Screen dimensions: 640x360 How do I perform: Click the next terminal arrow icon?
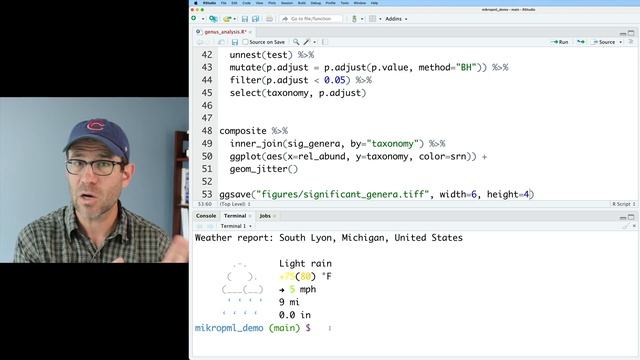pos(210,226)
